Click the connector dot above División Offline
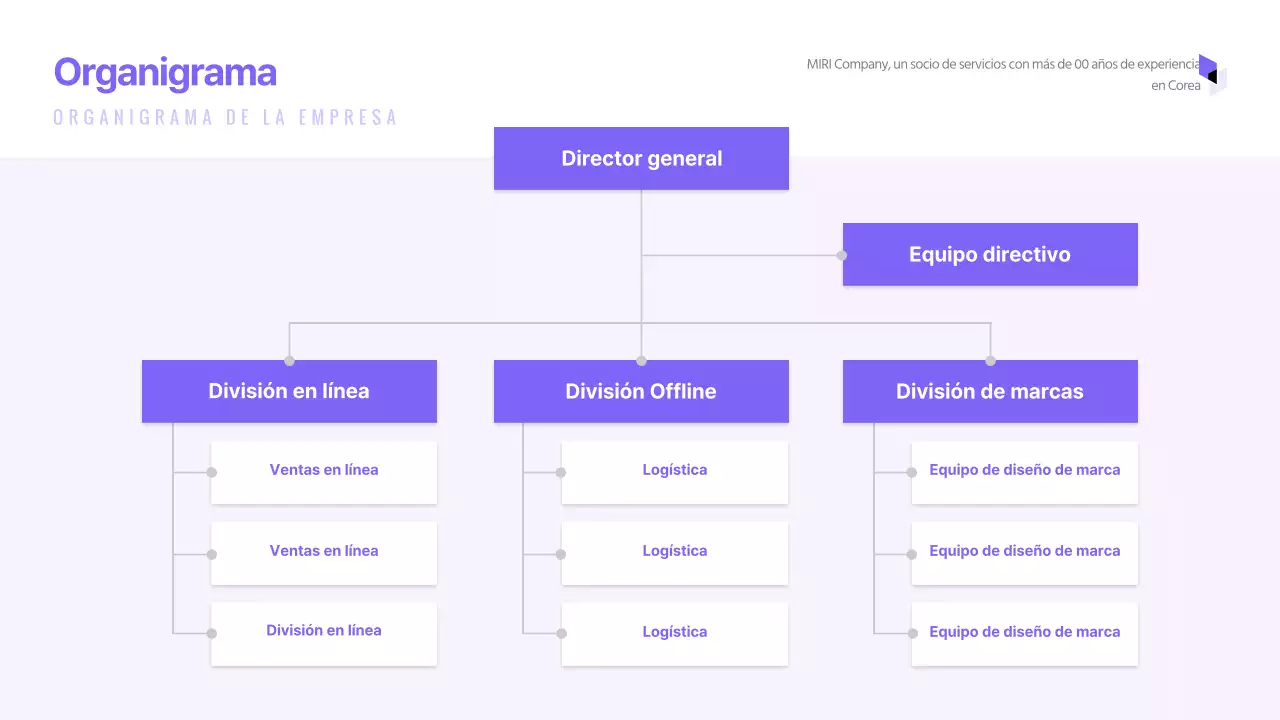Image resolution: width=1280 pixels, height=720 pixels. pos(641,361)
